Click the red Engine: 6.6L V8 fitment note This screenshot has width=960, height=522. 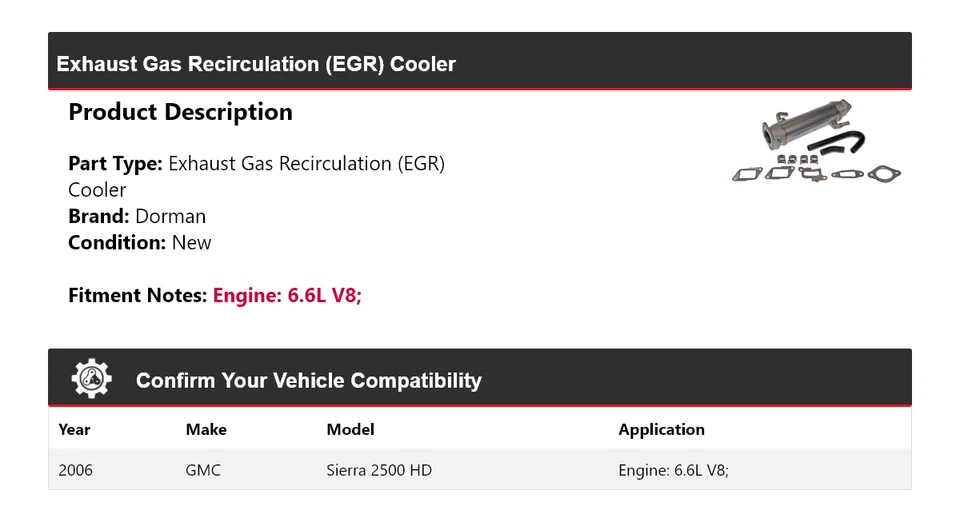click(x=287, y=296)
